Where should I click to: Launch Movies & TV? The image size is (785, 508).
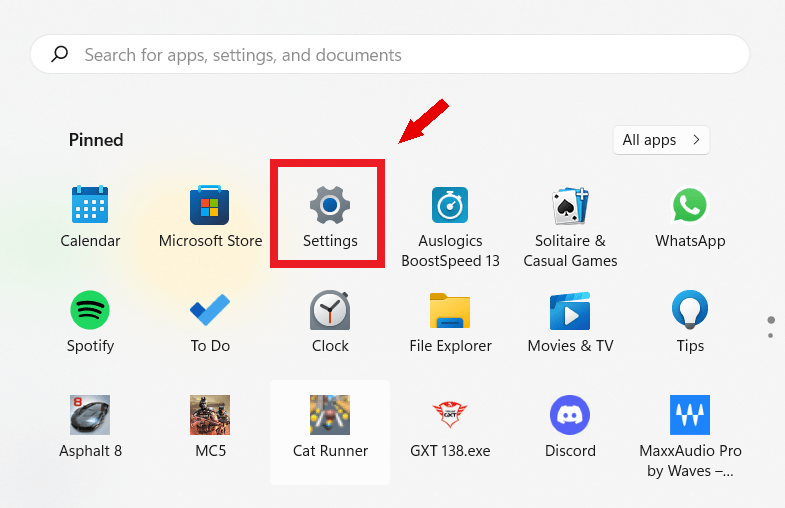pyautogui.click(x=570, y=322)
